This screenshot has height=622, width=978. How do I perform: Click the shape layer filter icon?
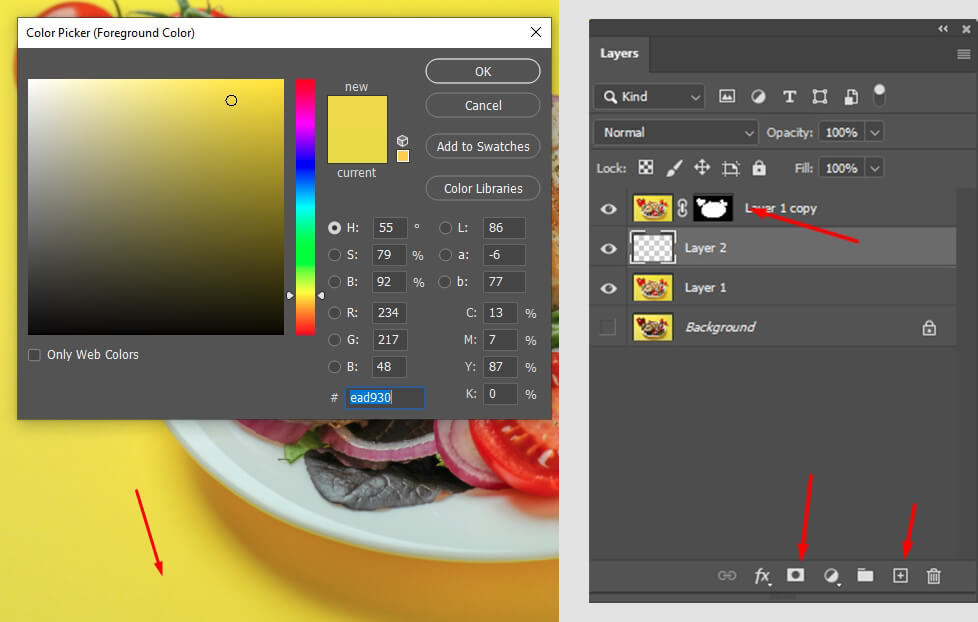click(x=820, y=97)
